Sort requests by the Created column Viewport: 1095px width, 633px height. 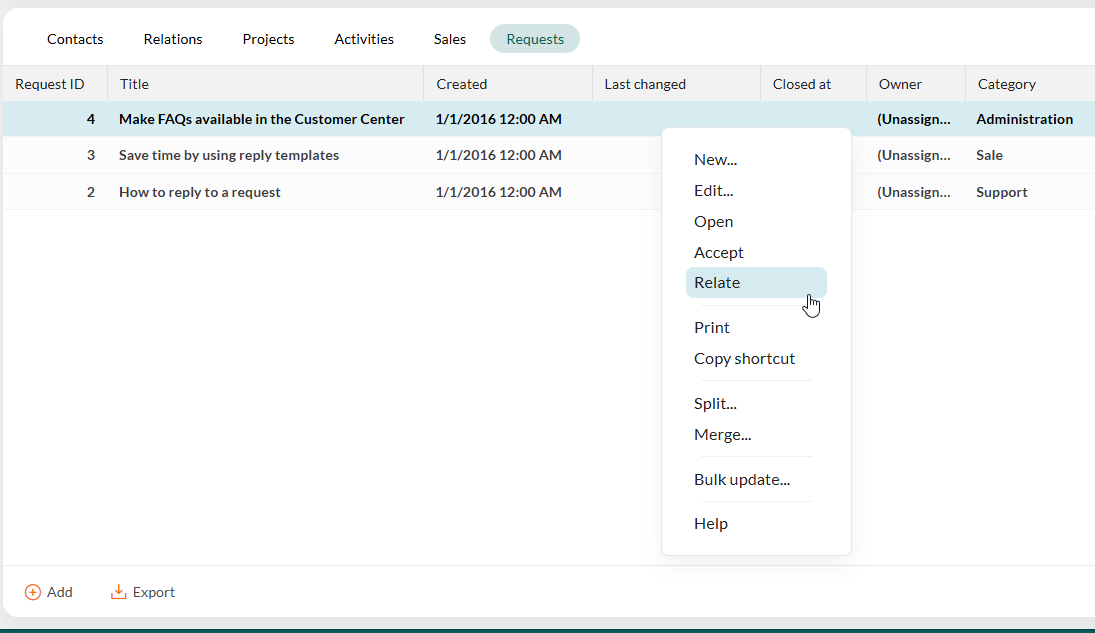tap(461, 84)
